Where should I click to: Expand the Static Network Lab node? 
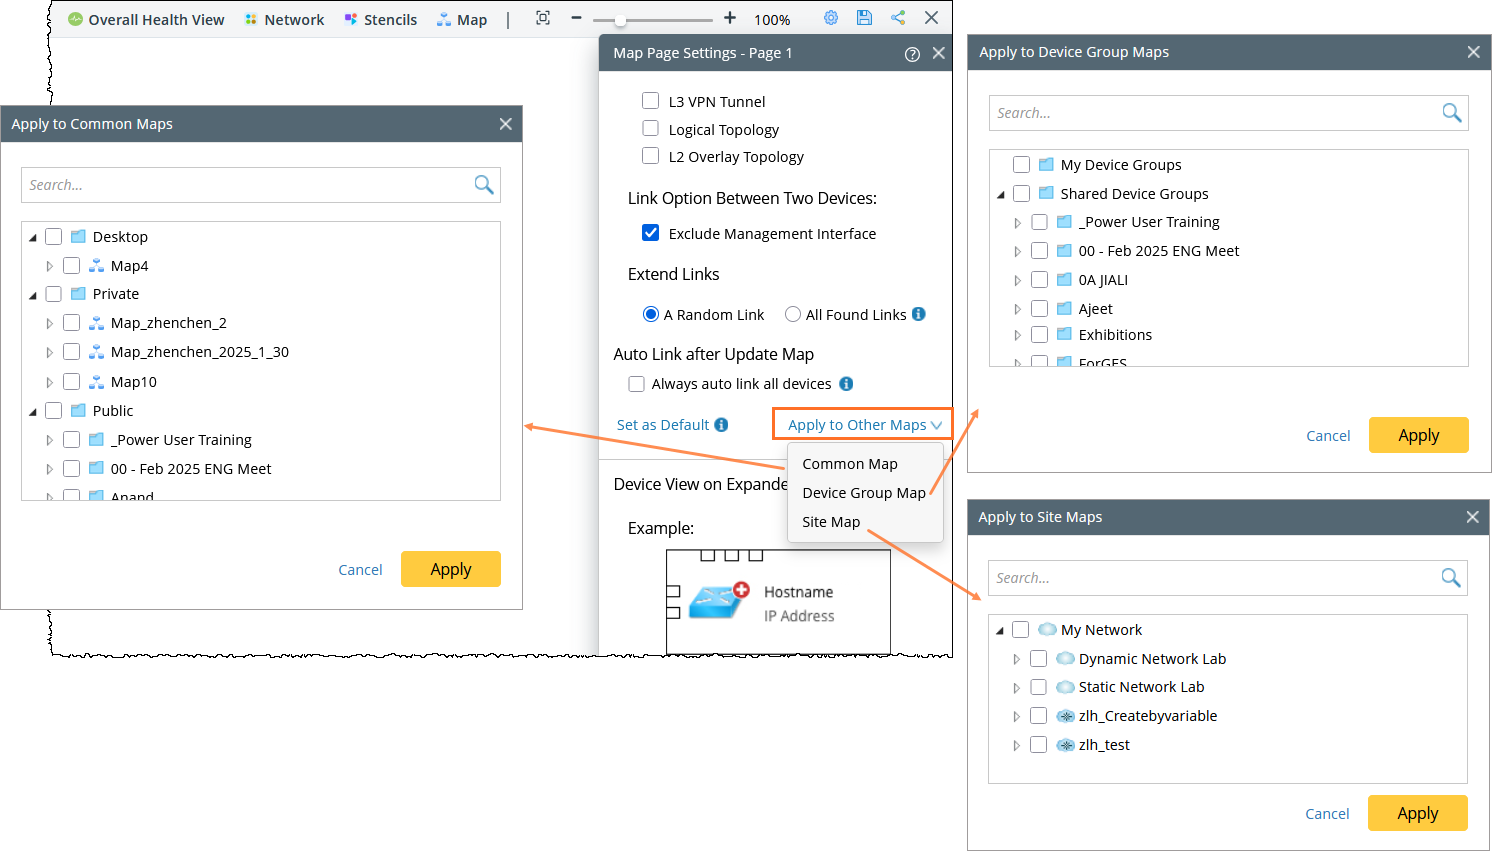[x=1016, y=688]
